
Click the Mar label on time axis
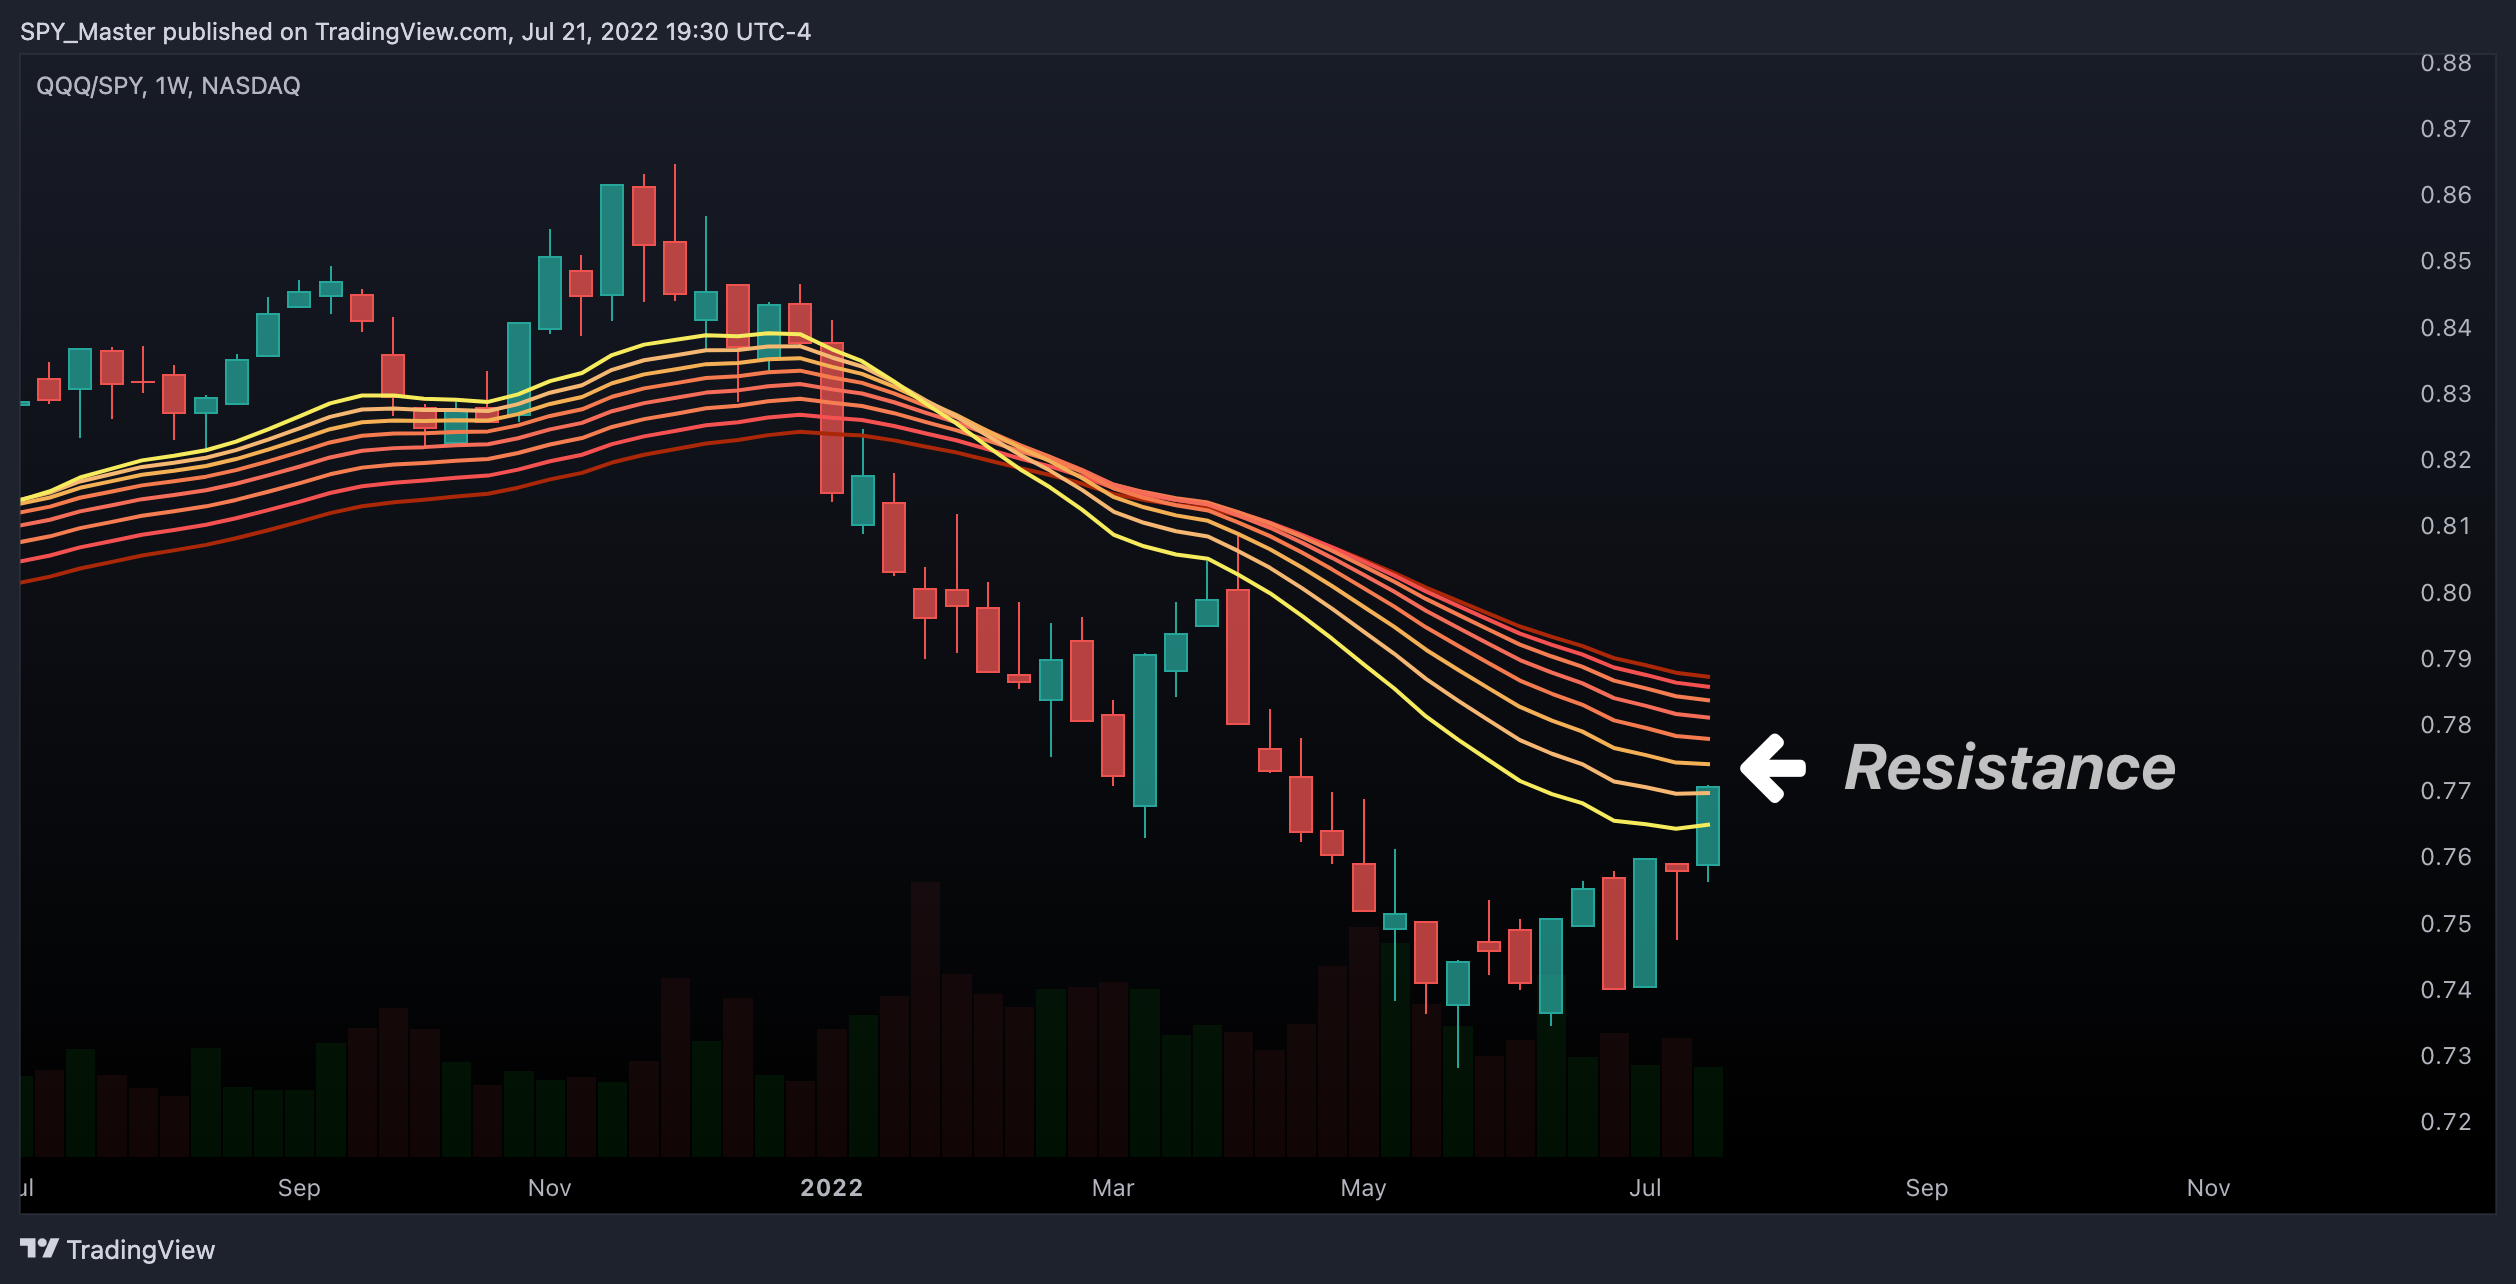coord(1113,1188)
